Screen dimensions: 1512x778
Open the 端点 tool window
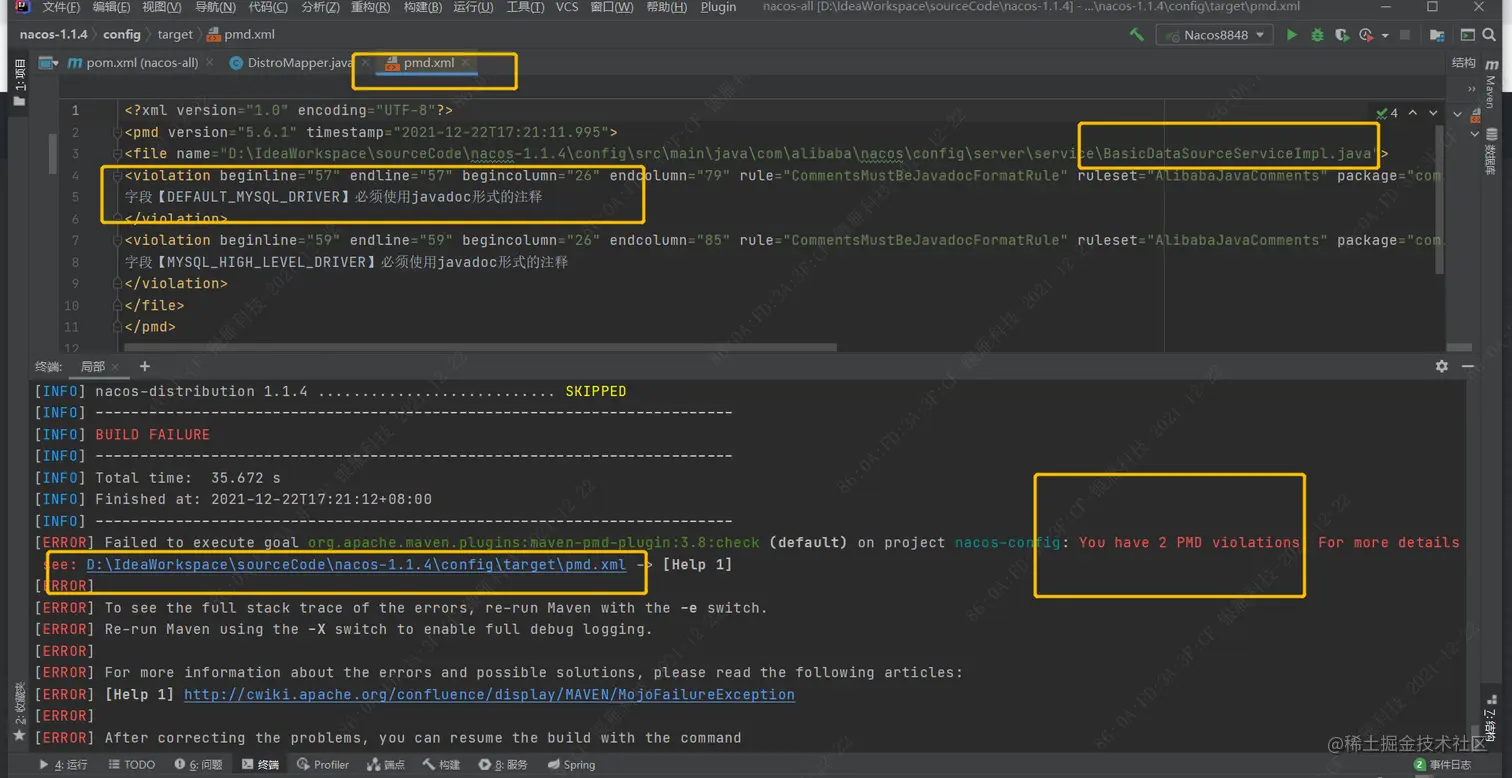point(386,765)
